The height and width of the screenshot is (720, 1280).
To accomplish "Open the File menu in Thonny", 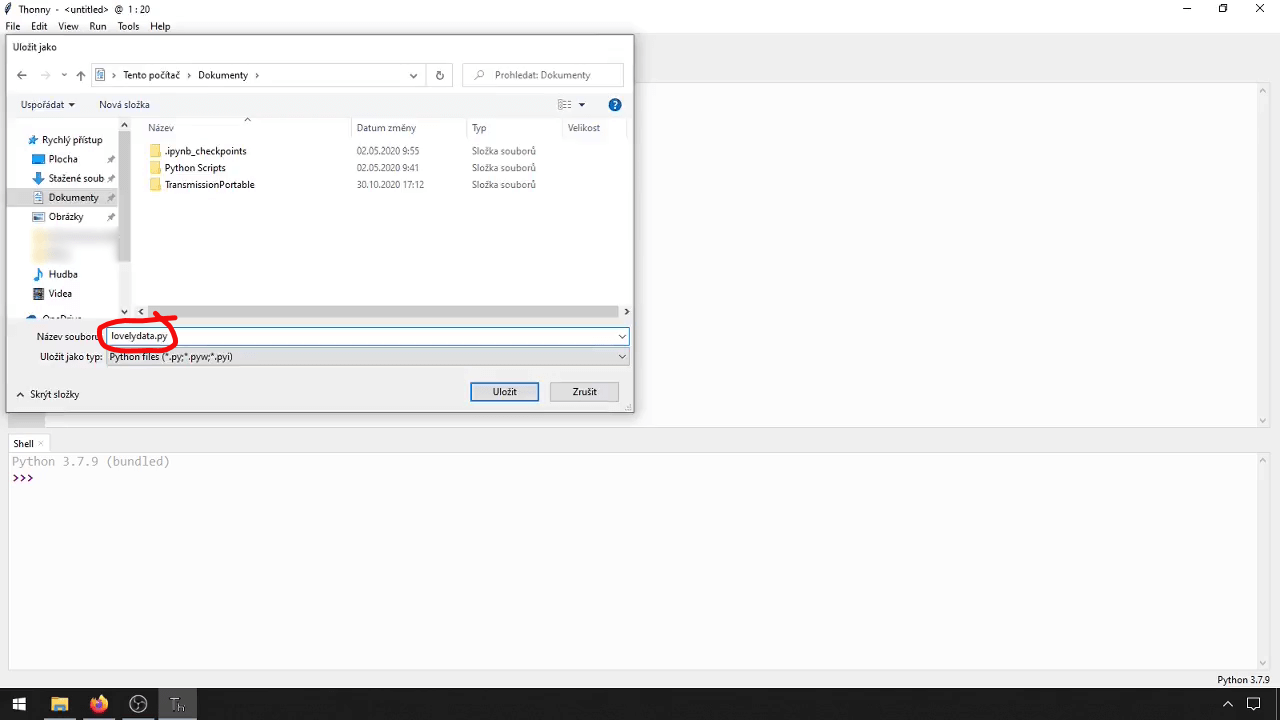I will click(x=13, y=26).
